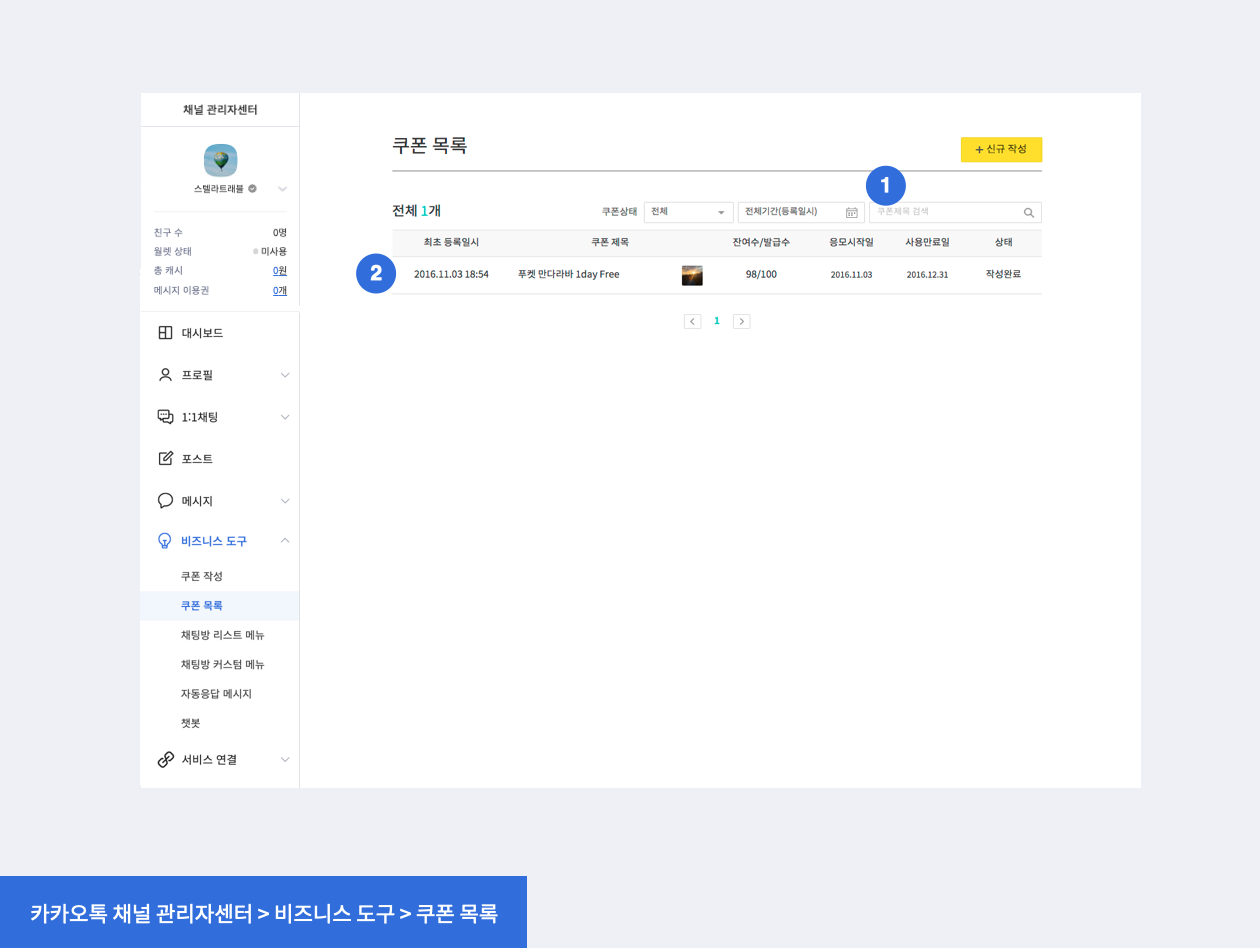Image resolution: width=1260 pixels, height=948 pixels.
Task: Select 쿠폰 작성 submenu item
Action: 202,576
